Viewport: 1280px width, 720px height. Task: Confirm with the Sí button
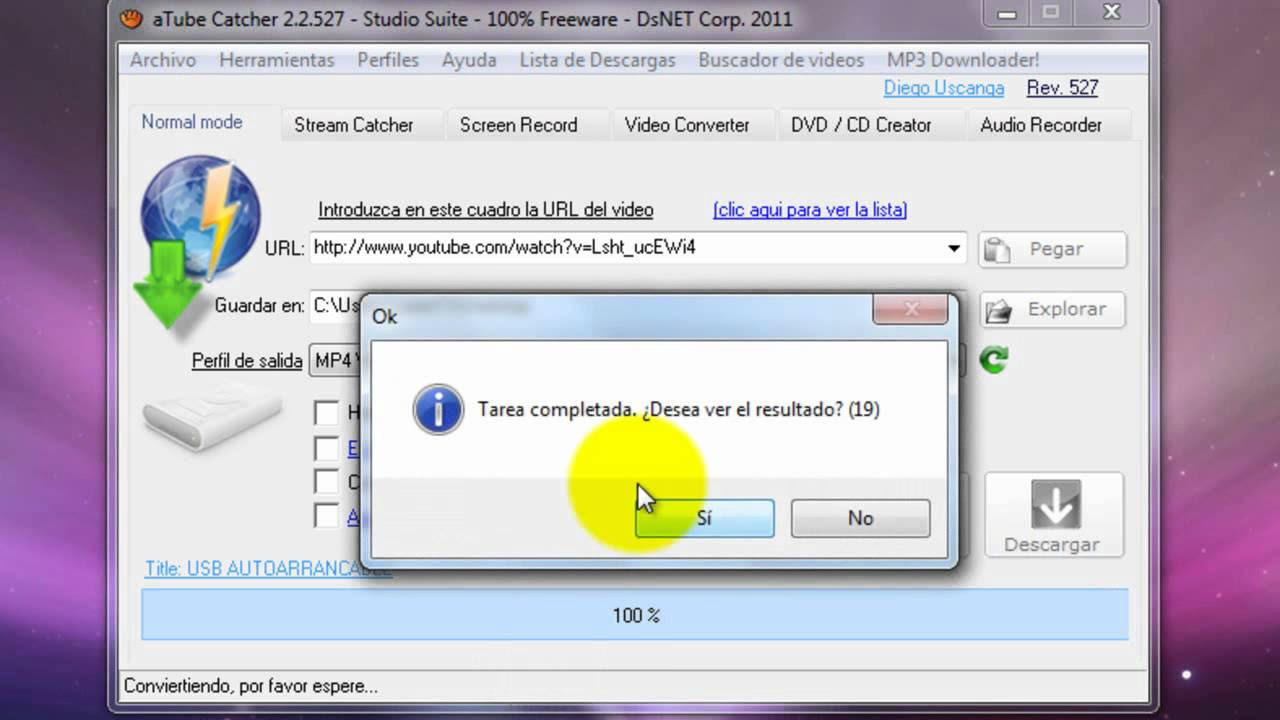[x=704, y=518]
